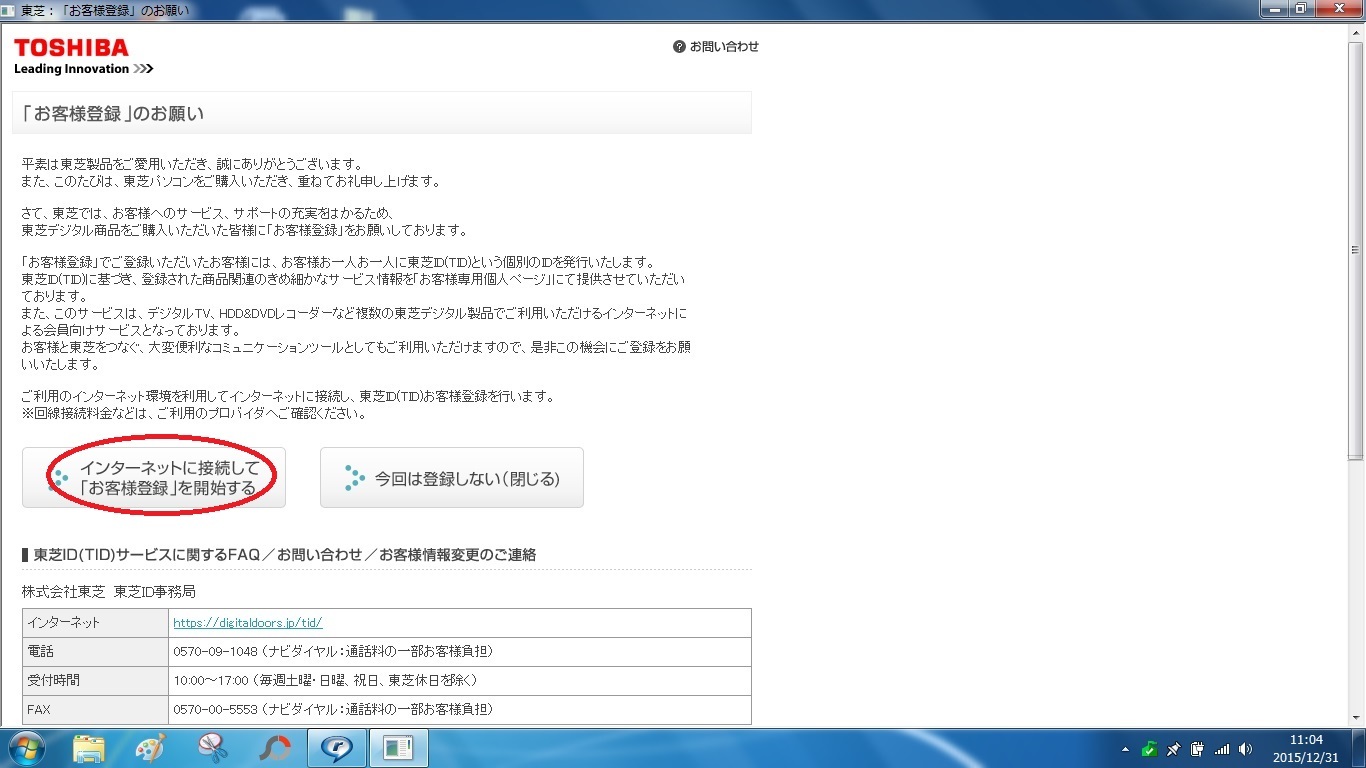Click the TOSHIBA Leading Innovation logo

click(x=84, y=56)
